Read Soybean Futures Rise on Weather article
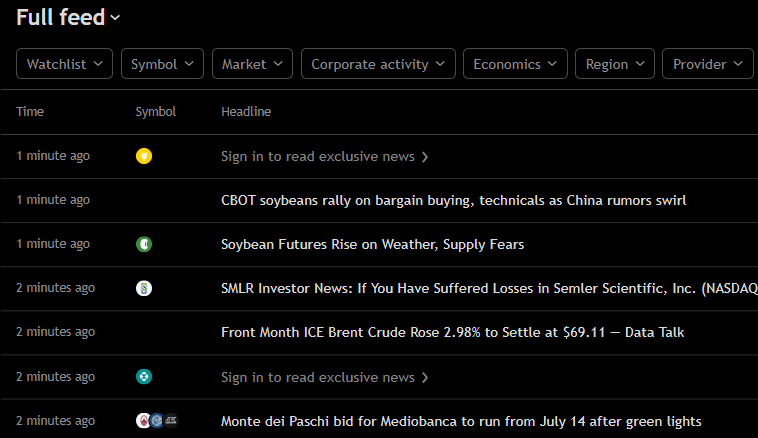 (x=372, y=244)
